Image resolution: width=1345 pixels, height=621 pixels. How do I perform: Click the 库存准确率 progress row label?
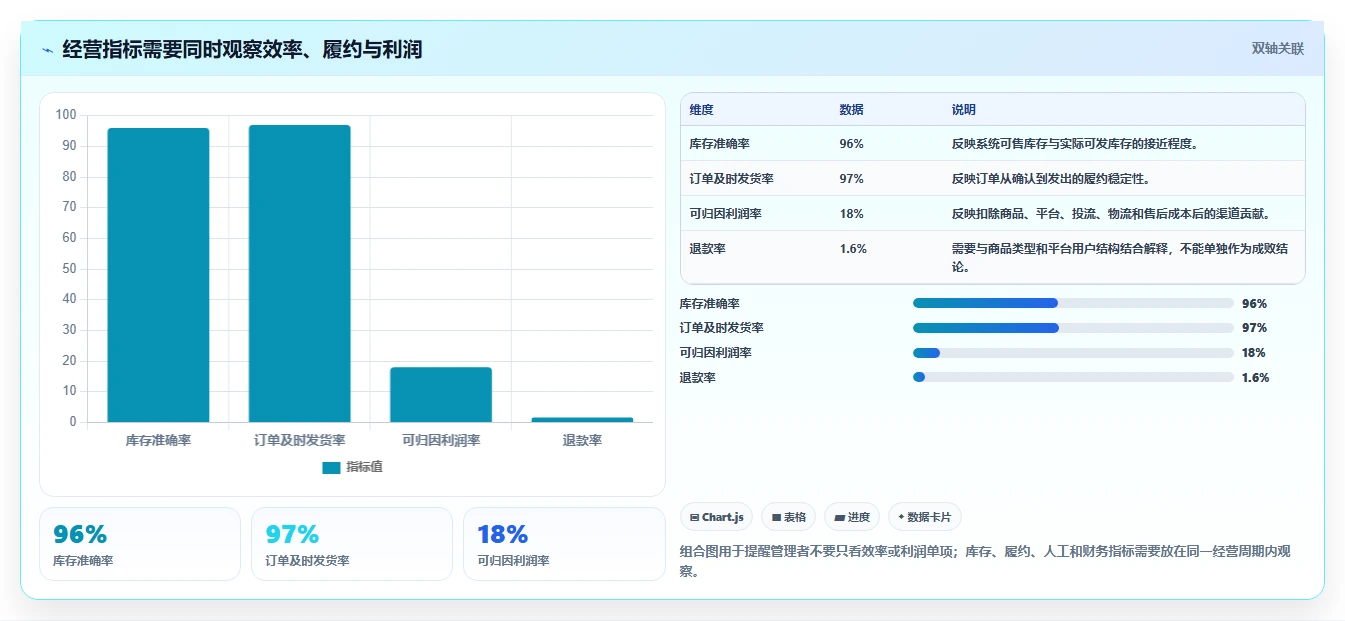[710, 304]
